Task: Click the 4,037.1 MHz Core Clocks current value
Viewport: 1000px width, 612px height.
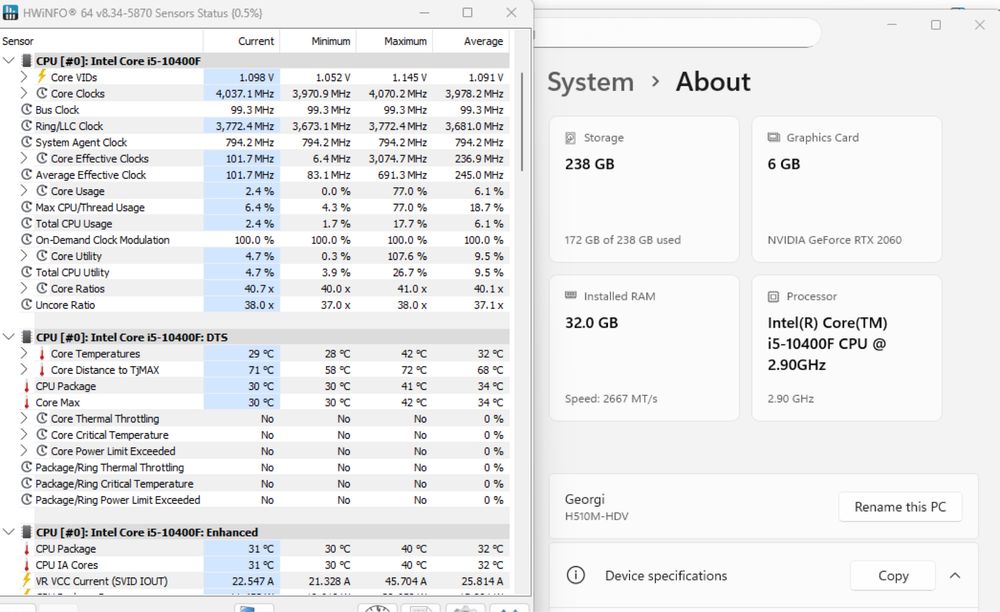Action: (244, 94)
